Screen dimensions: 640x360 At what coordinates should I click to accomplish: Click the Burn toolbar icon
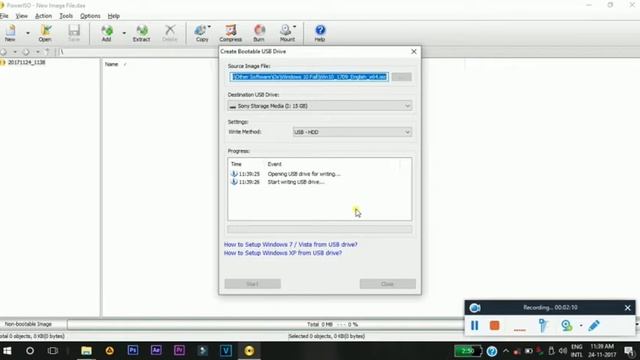(259, 33)
